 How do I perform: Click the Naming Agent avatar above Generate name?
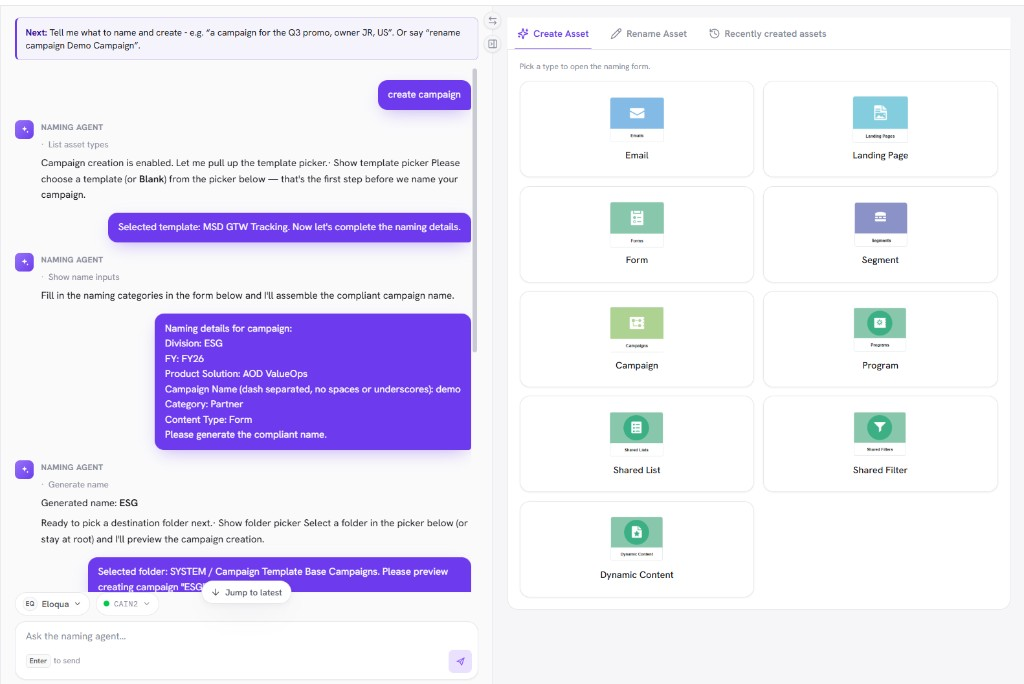(x=25, y=469)
